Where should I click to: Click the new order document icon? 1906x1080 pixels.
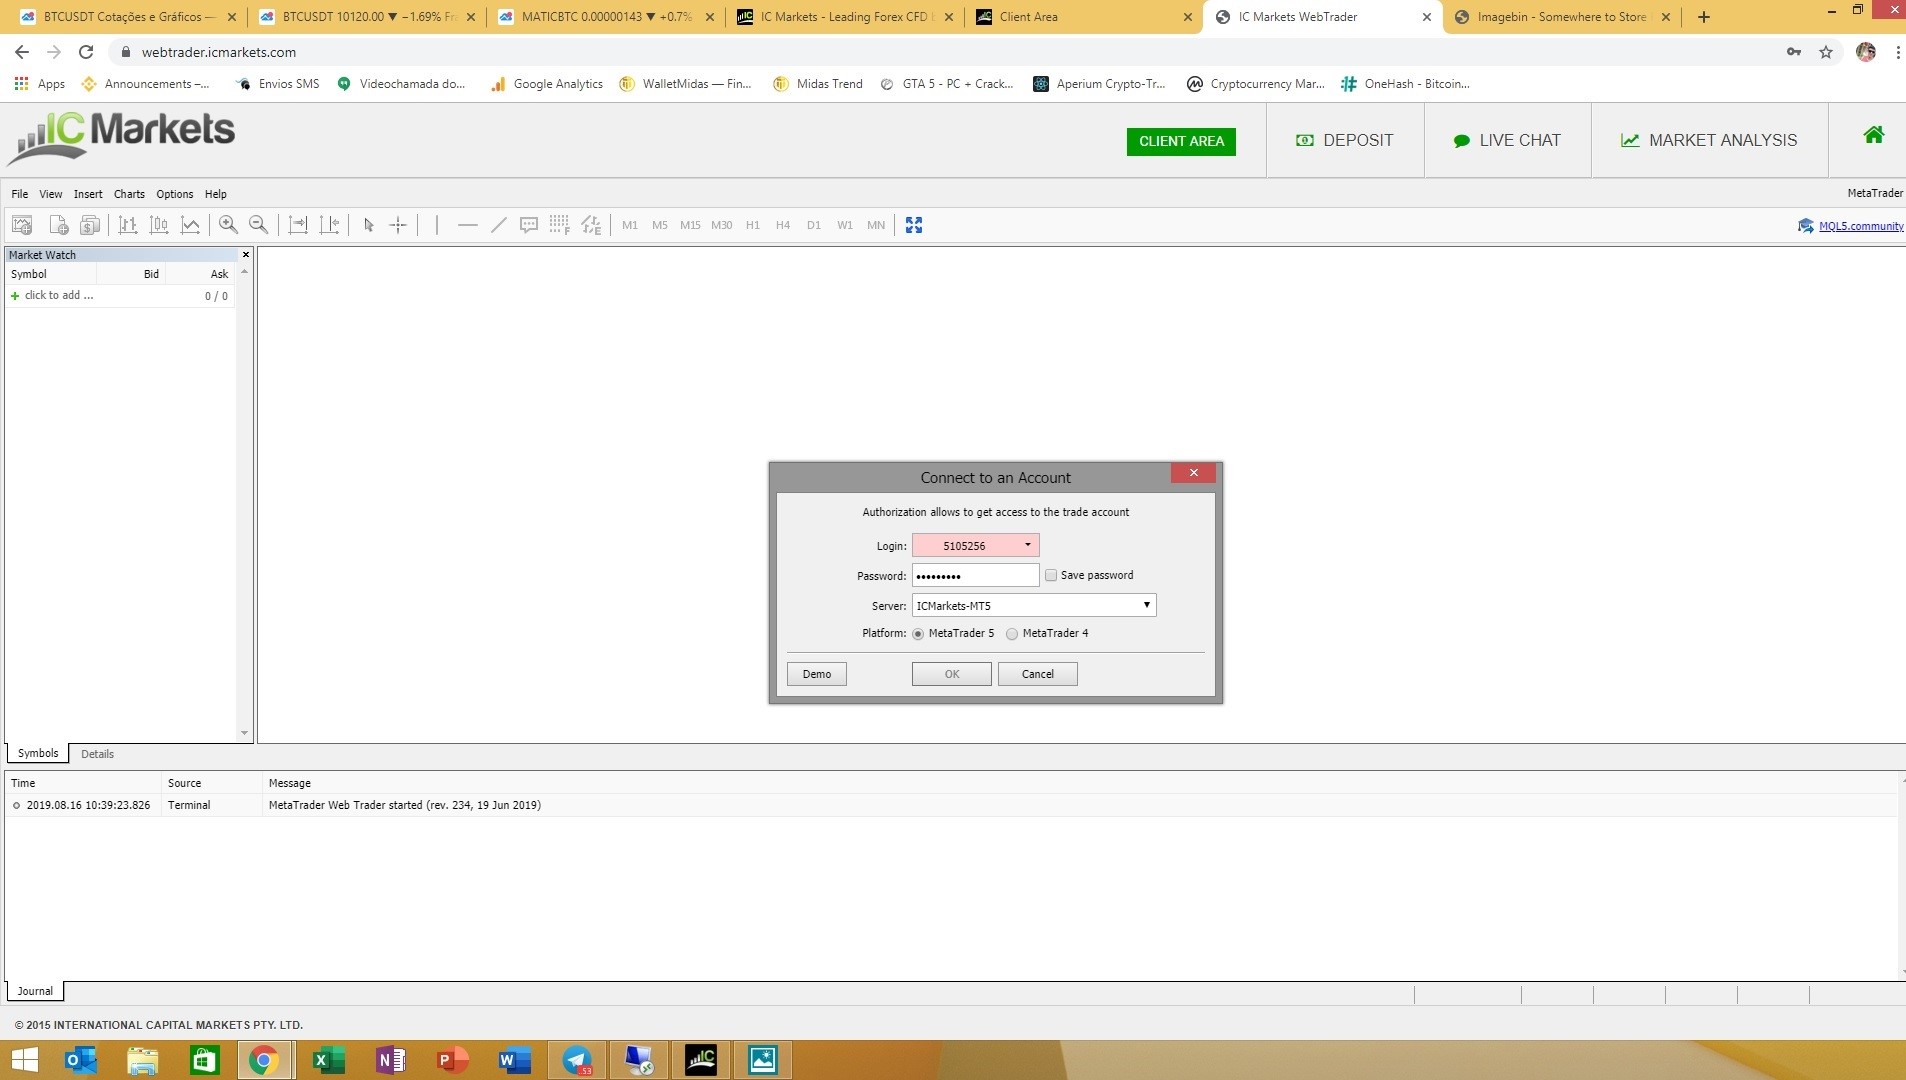(x=59, y=225)
